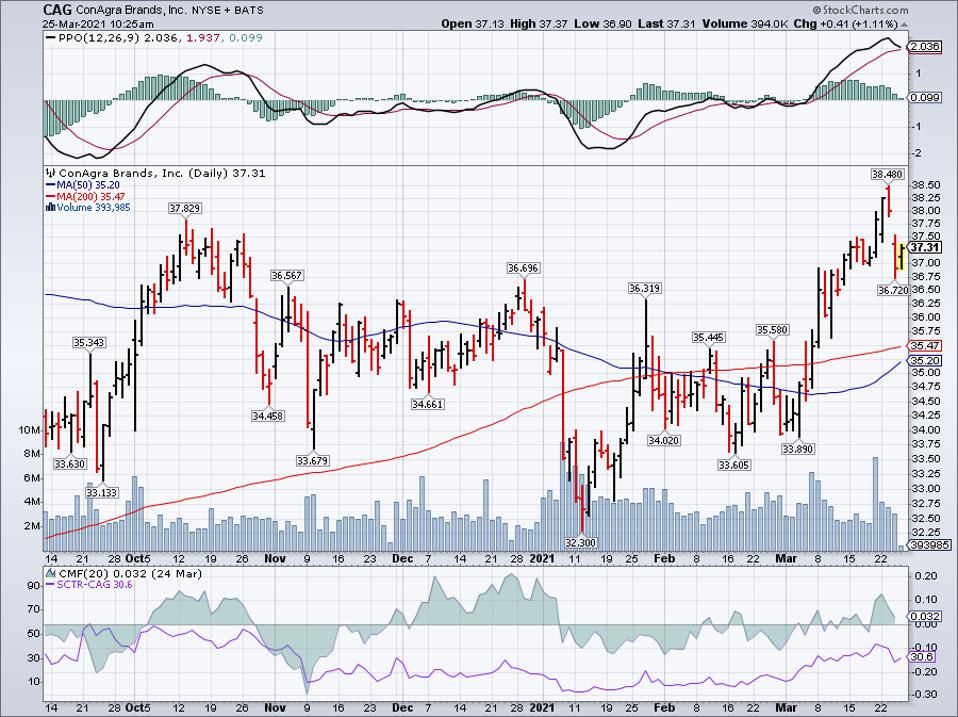Click the 35.20 MA(50) tag on right axis
The image size is (958, 717).
point(924,360)
